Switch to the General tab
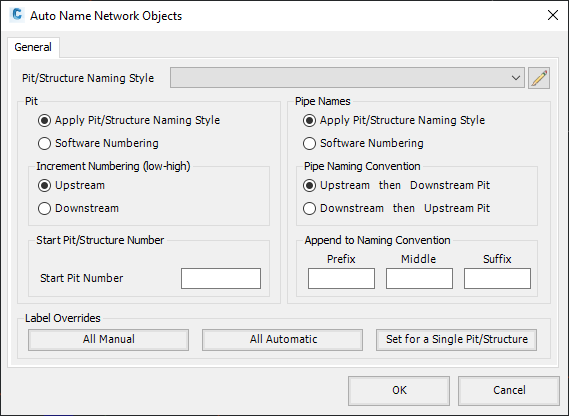Screen dimensions: 569x416 point(33,47)
